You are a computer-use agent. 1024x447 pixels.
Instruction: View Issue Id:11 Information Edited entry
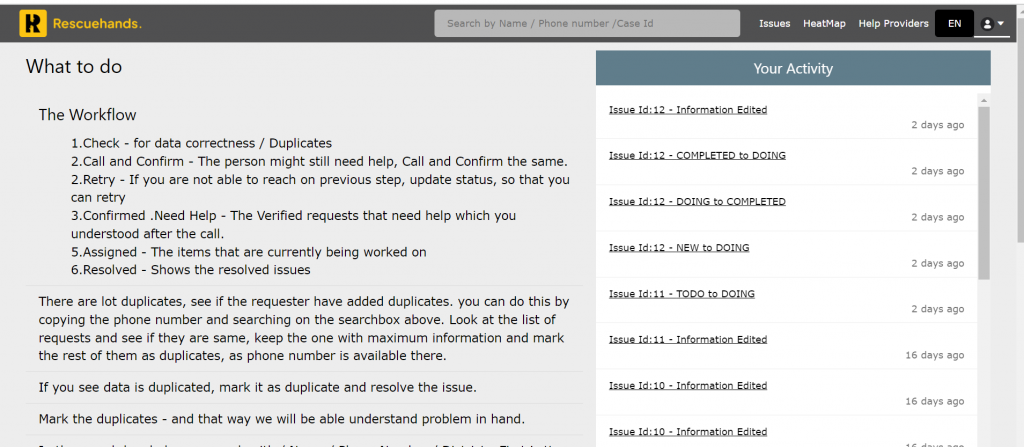point(688,340)
